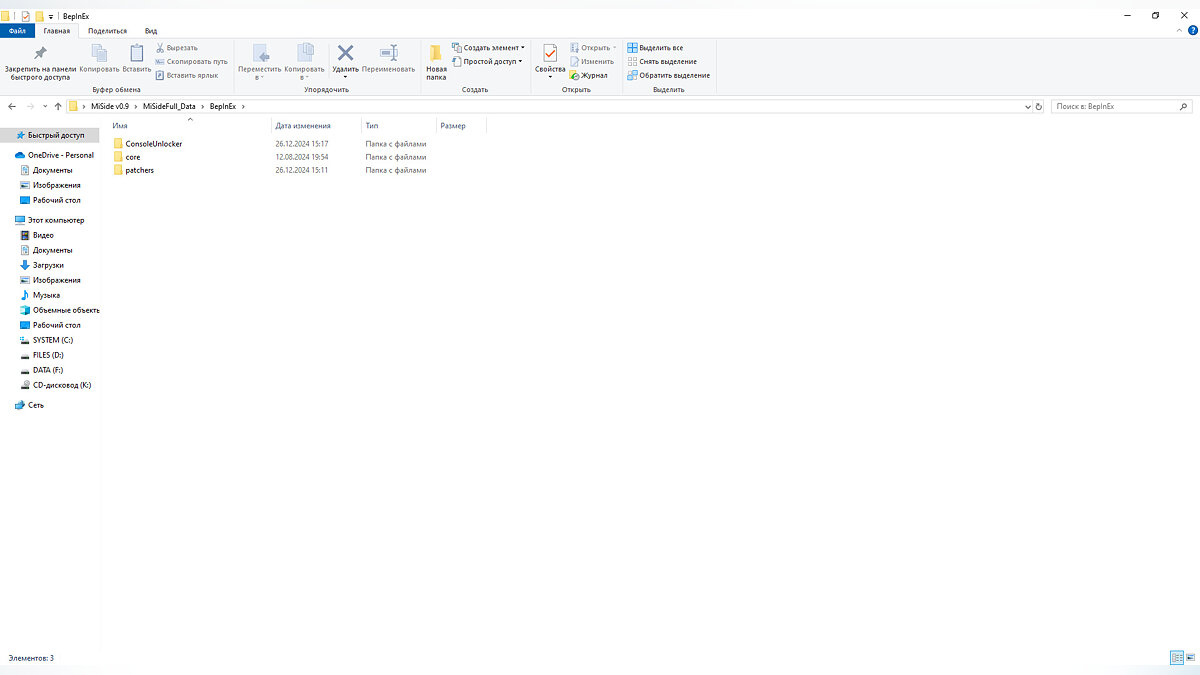The height and width of the screenshot is (675, 1200).
Task: Switch to large icons view in status bar
Action: tap(1190, 658)
